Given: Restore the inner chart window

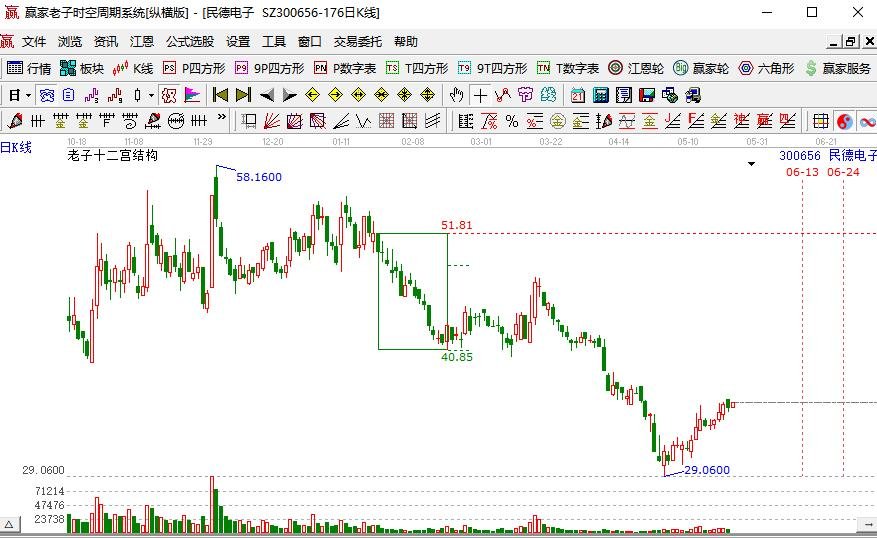Looking at the screenshot, I should point(851,42).
